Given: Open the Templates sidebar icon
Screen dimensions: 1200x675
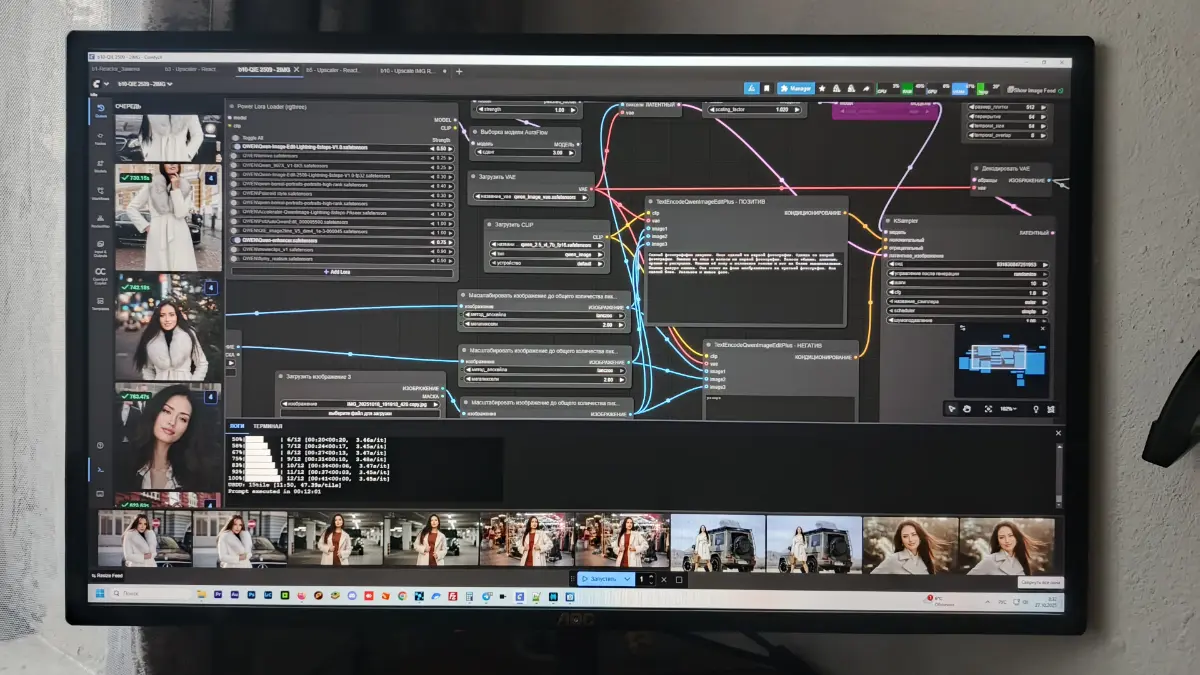Looking at the screenshot, I should click(102, 304).
